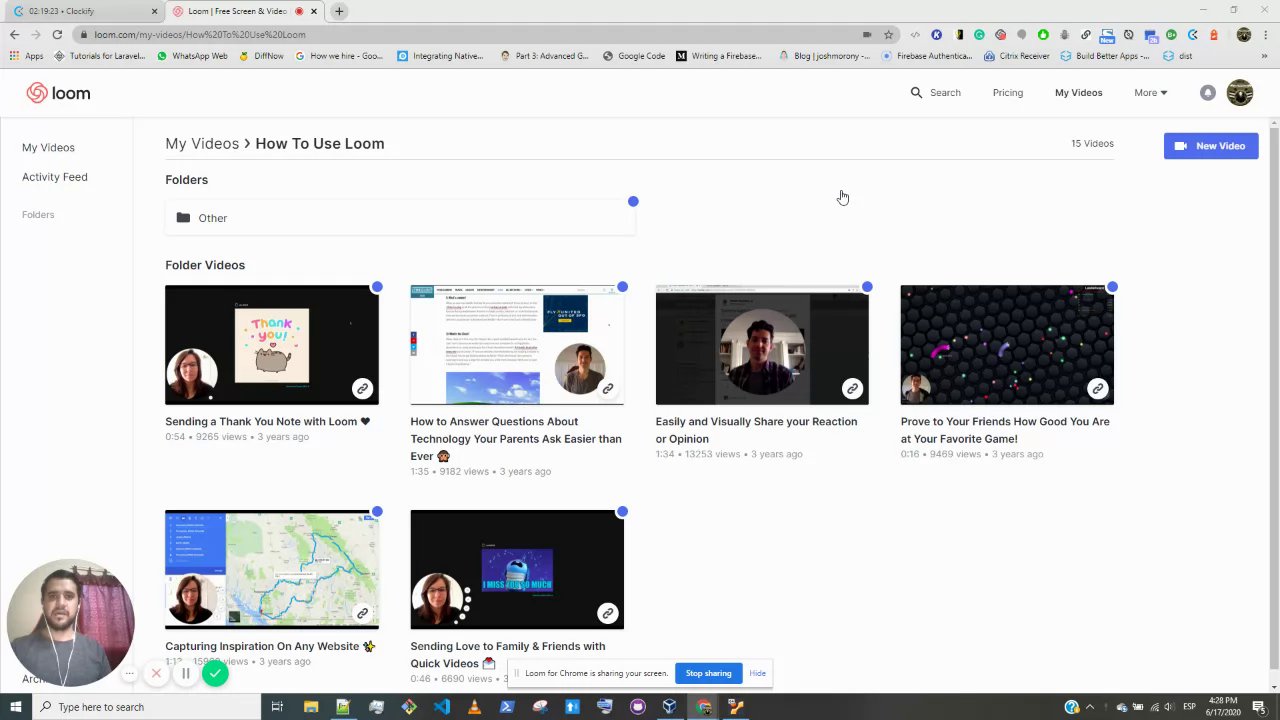Open recording options three-dot button
Image resolution: width=1280 pixels, height=720 pixels.
[129, 673]
